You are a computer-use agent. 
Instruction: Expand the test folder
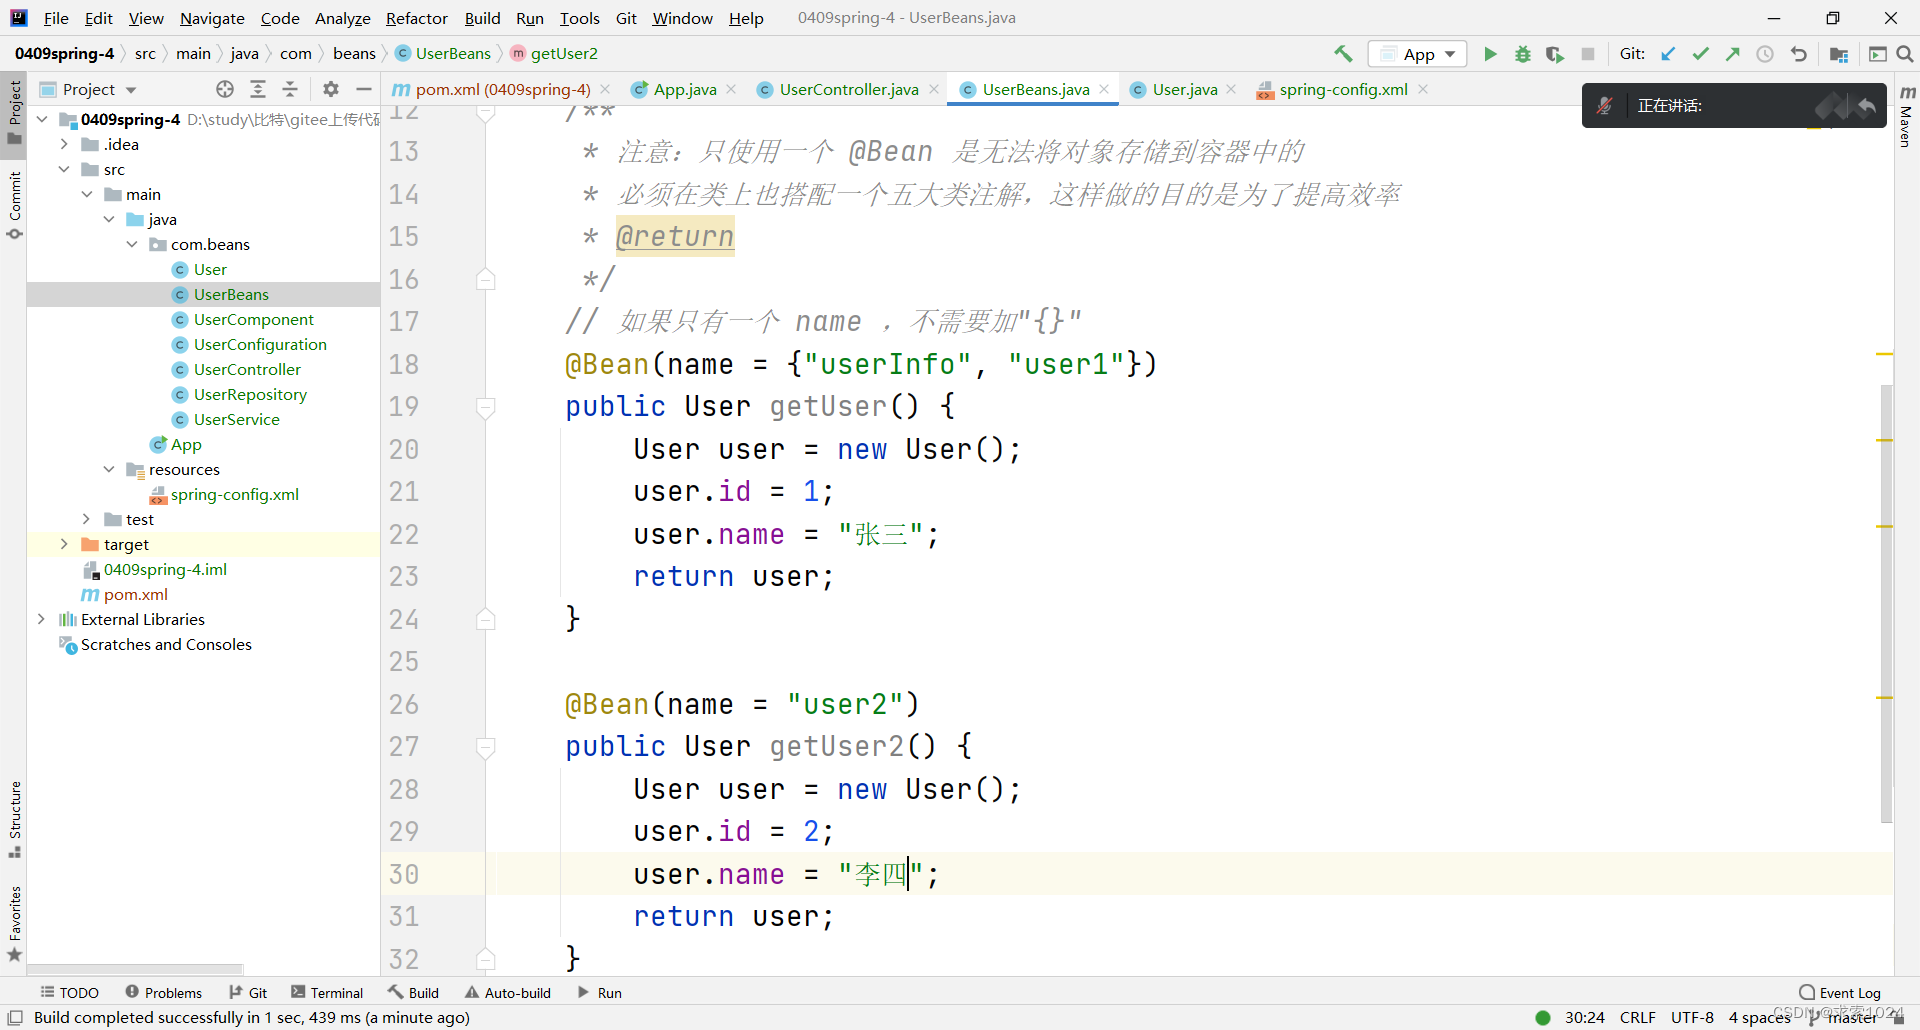[x=87, y=519]
